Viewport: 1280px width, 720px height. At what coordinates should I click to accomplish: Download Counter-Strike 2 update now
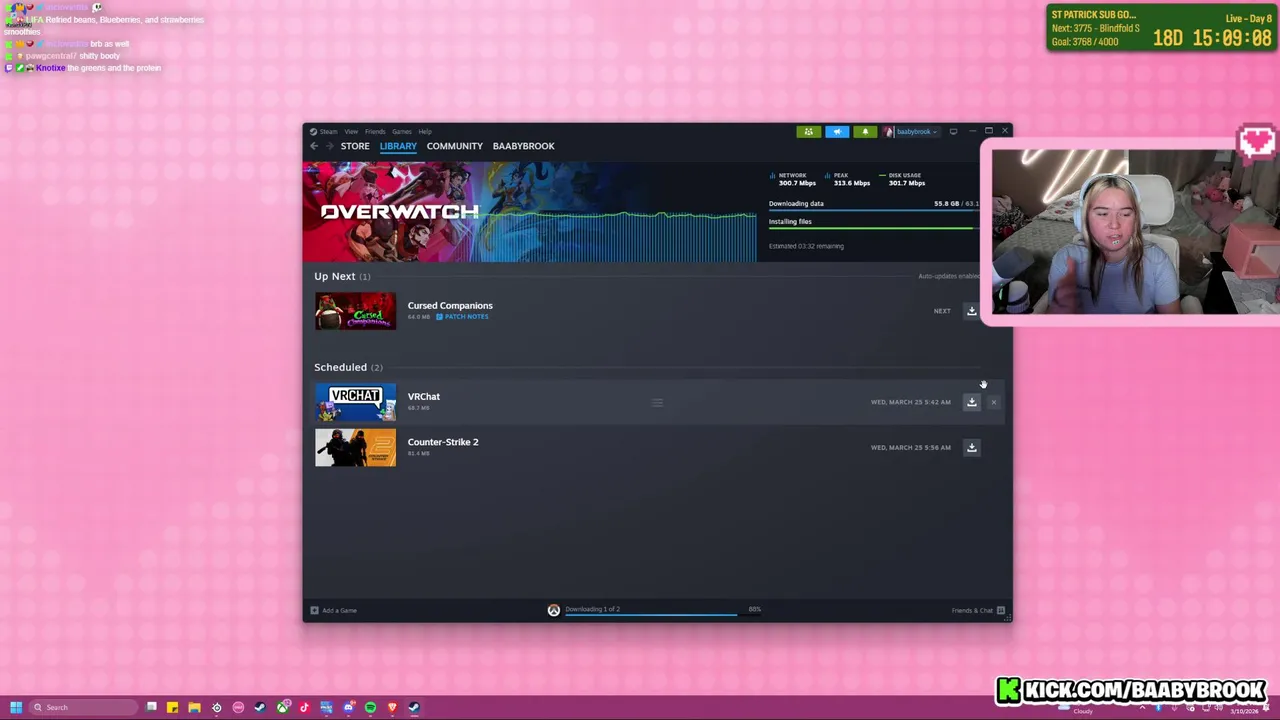coord(971,448)
